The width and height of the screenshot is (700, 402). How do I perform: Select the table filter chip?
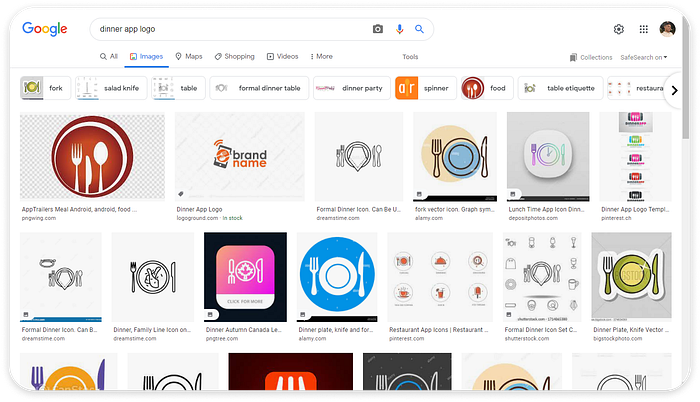[178, 88]
